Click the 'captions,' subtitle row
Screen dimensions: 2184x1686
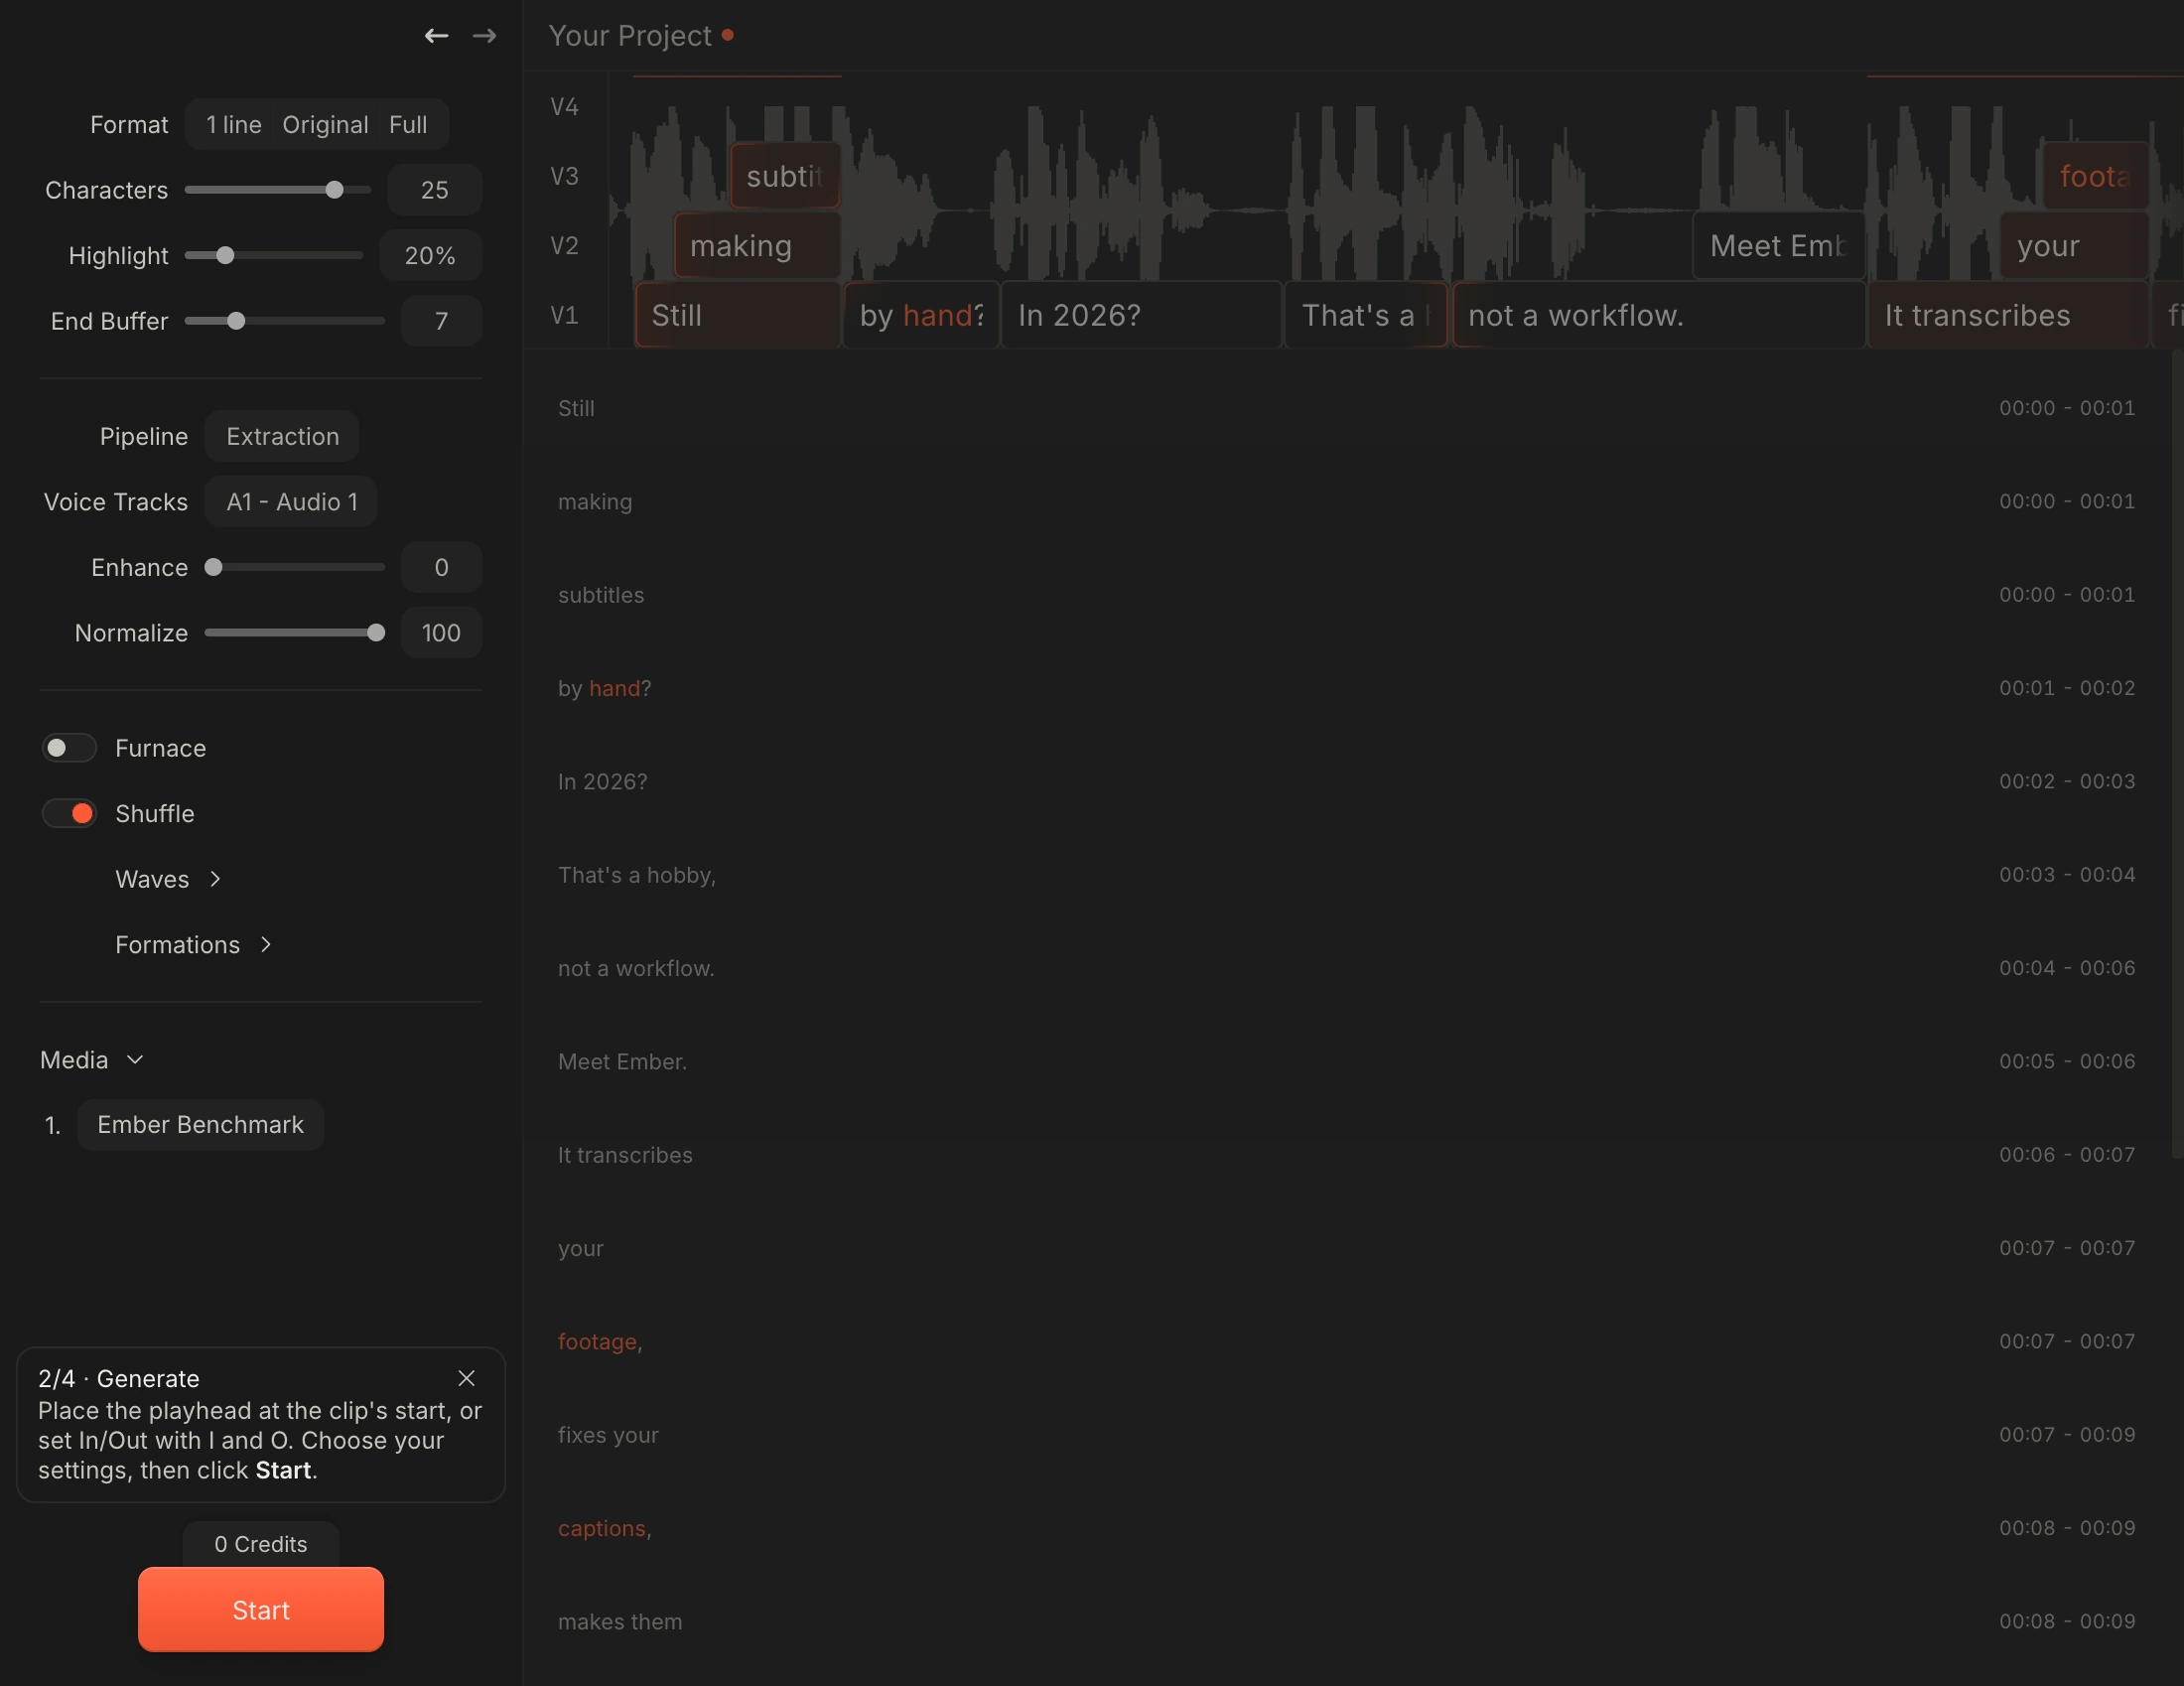(1346, 1528)
